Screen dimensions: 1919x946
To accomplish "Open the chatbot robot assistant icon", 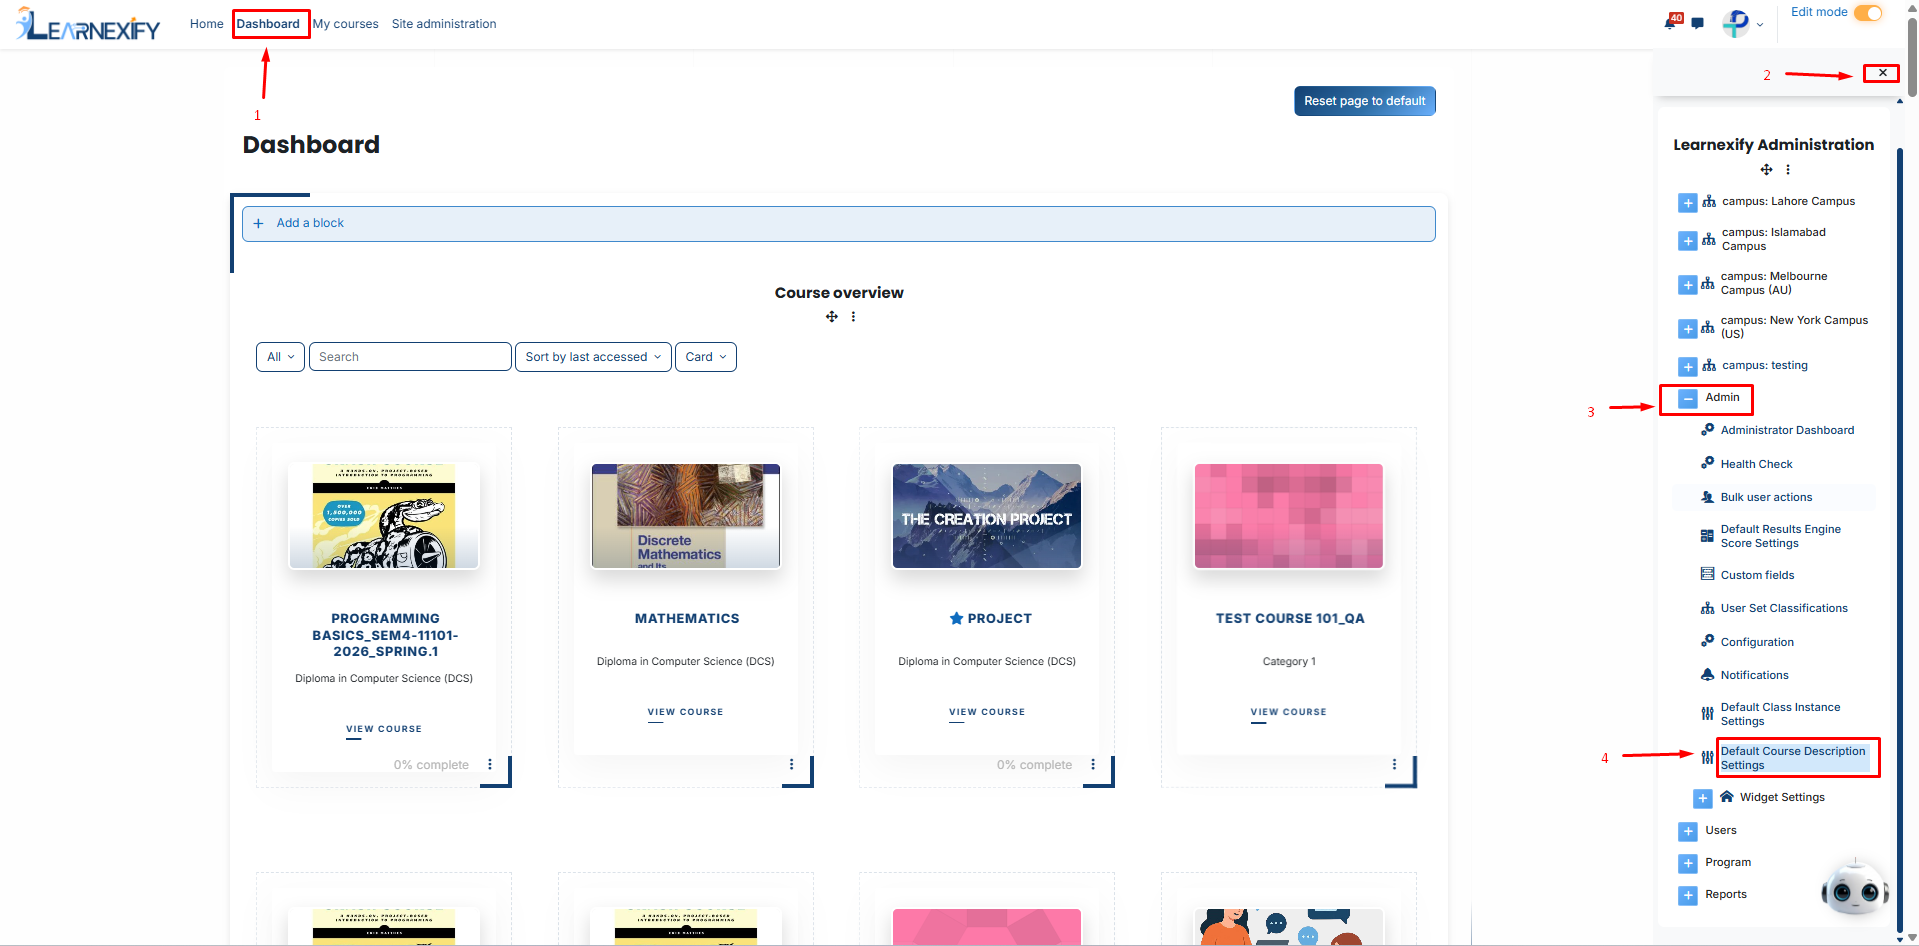I will tap(1855, 887).
